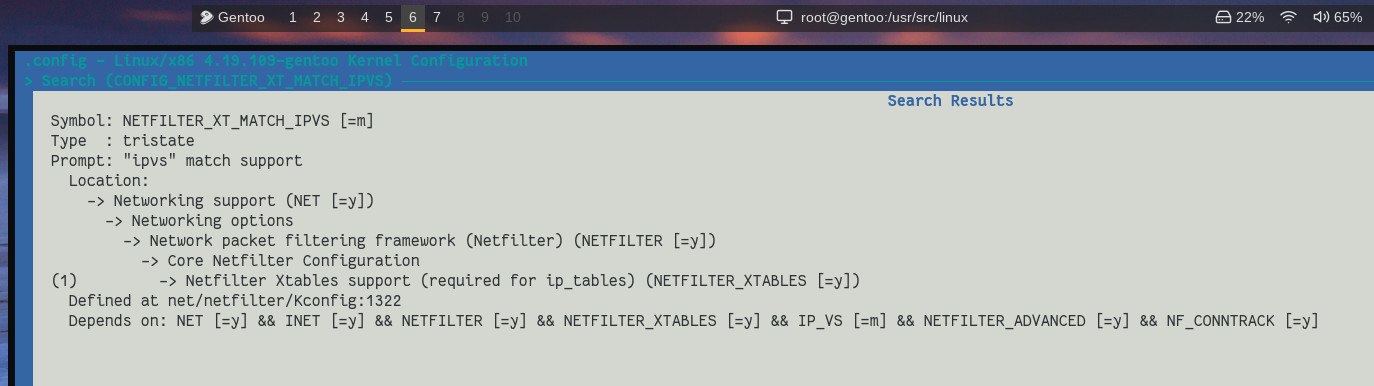
Task: Click the Gentoo menu label
Action: (241, 17)
